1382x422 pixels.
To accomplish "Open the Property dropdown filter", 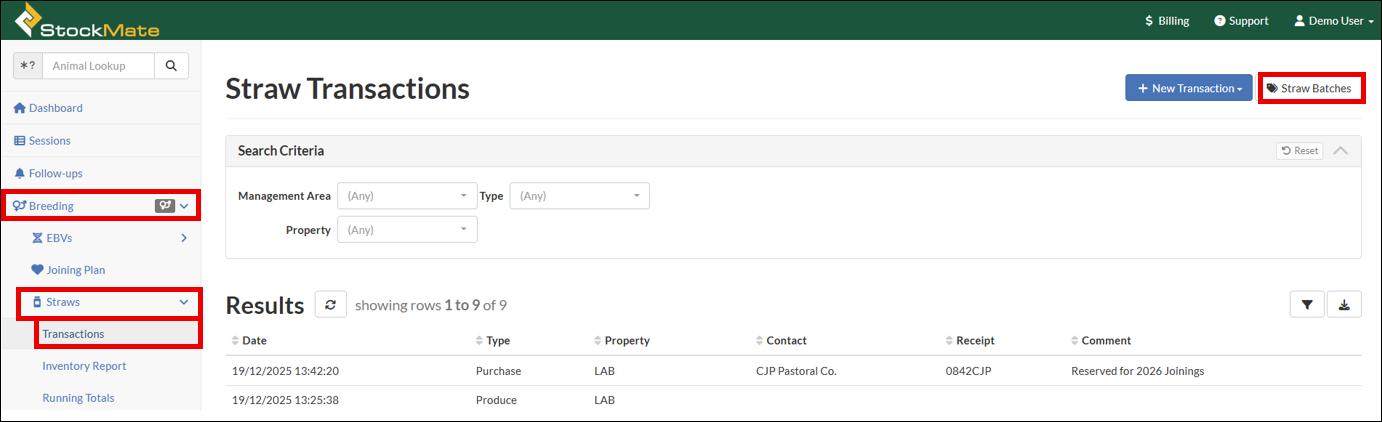I will (x=407, y=230).
